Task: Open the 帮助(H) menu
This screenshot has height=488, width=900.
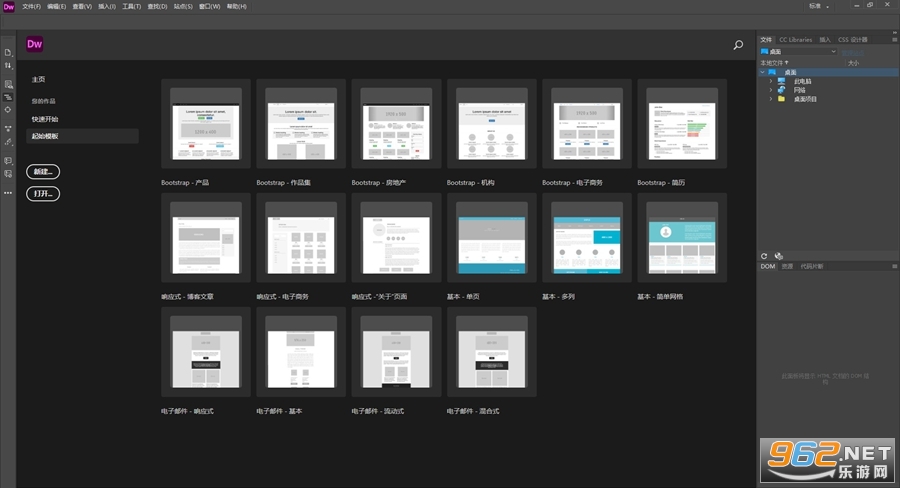Action: 236,6
